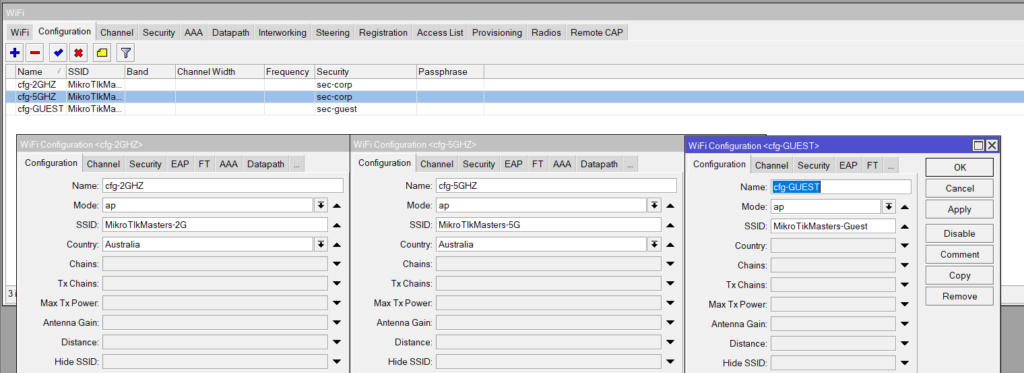Click the Cancel button in the cfg-GUEST window

(x=959, y=188)
